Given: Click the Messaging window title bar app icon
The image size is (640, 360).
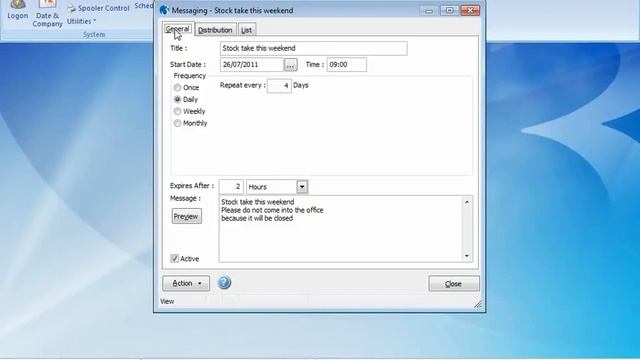Looking at the screenshot, I should point(164,10).
